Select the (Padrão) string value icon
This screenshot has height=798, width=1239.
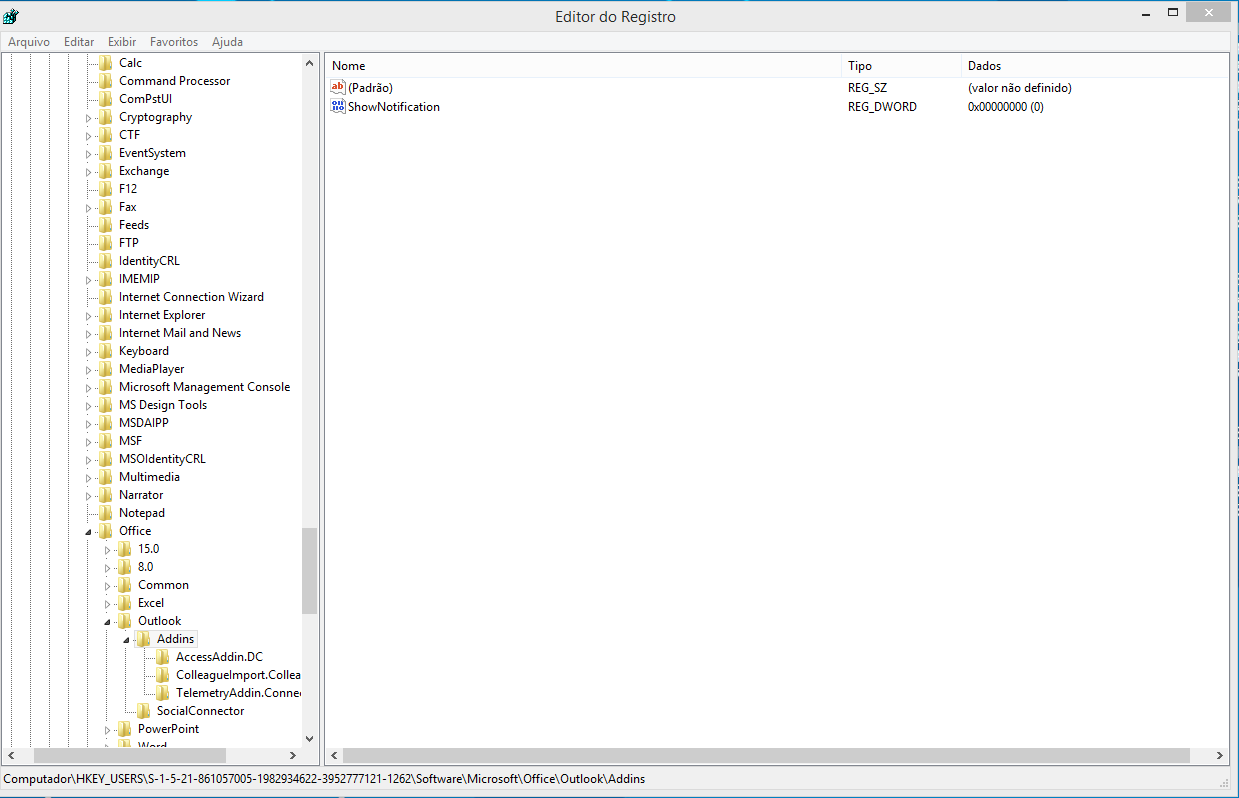point(338,88)
